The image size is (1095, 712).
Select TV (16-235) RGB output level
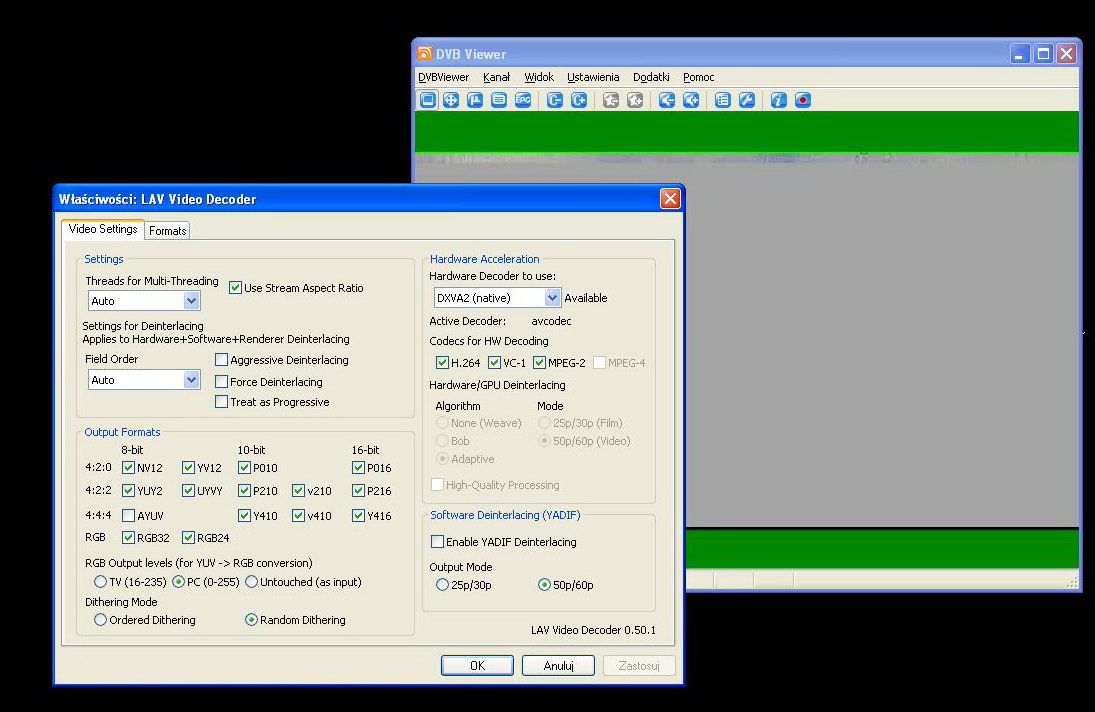(101, 582)
